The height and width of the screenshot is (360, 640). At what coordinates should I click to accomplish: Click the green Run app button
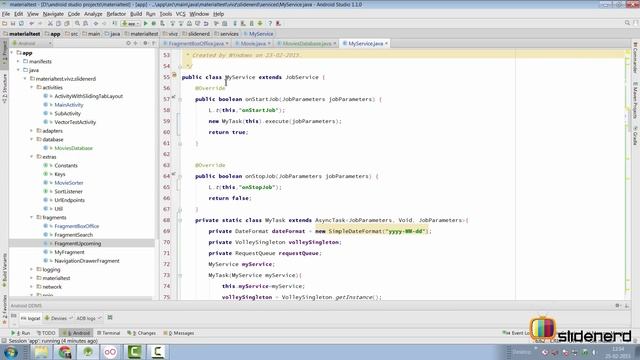tap(145, 24)
